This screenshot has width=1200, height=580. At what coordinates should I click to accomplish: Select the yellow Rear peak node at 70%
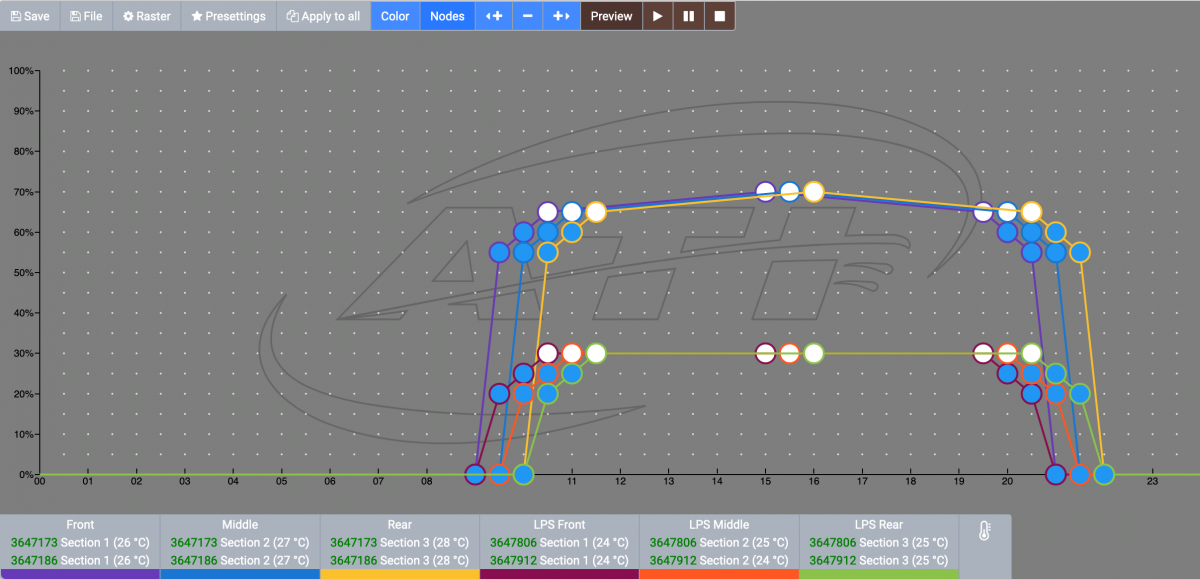[x=814, y=192]
